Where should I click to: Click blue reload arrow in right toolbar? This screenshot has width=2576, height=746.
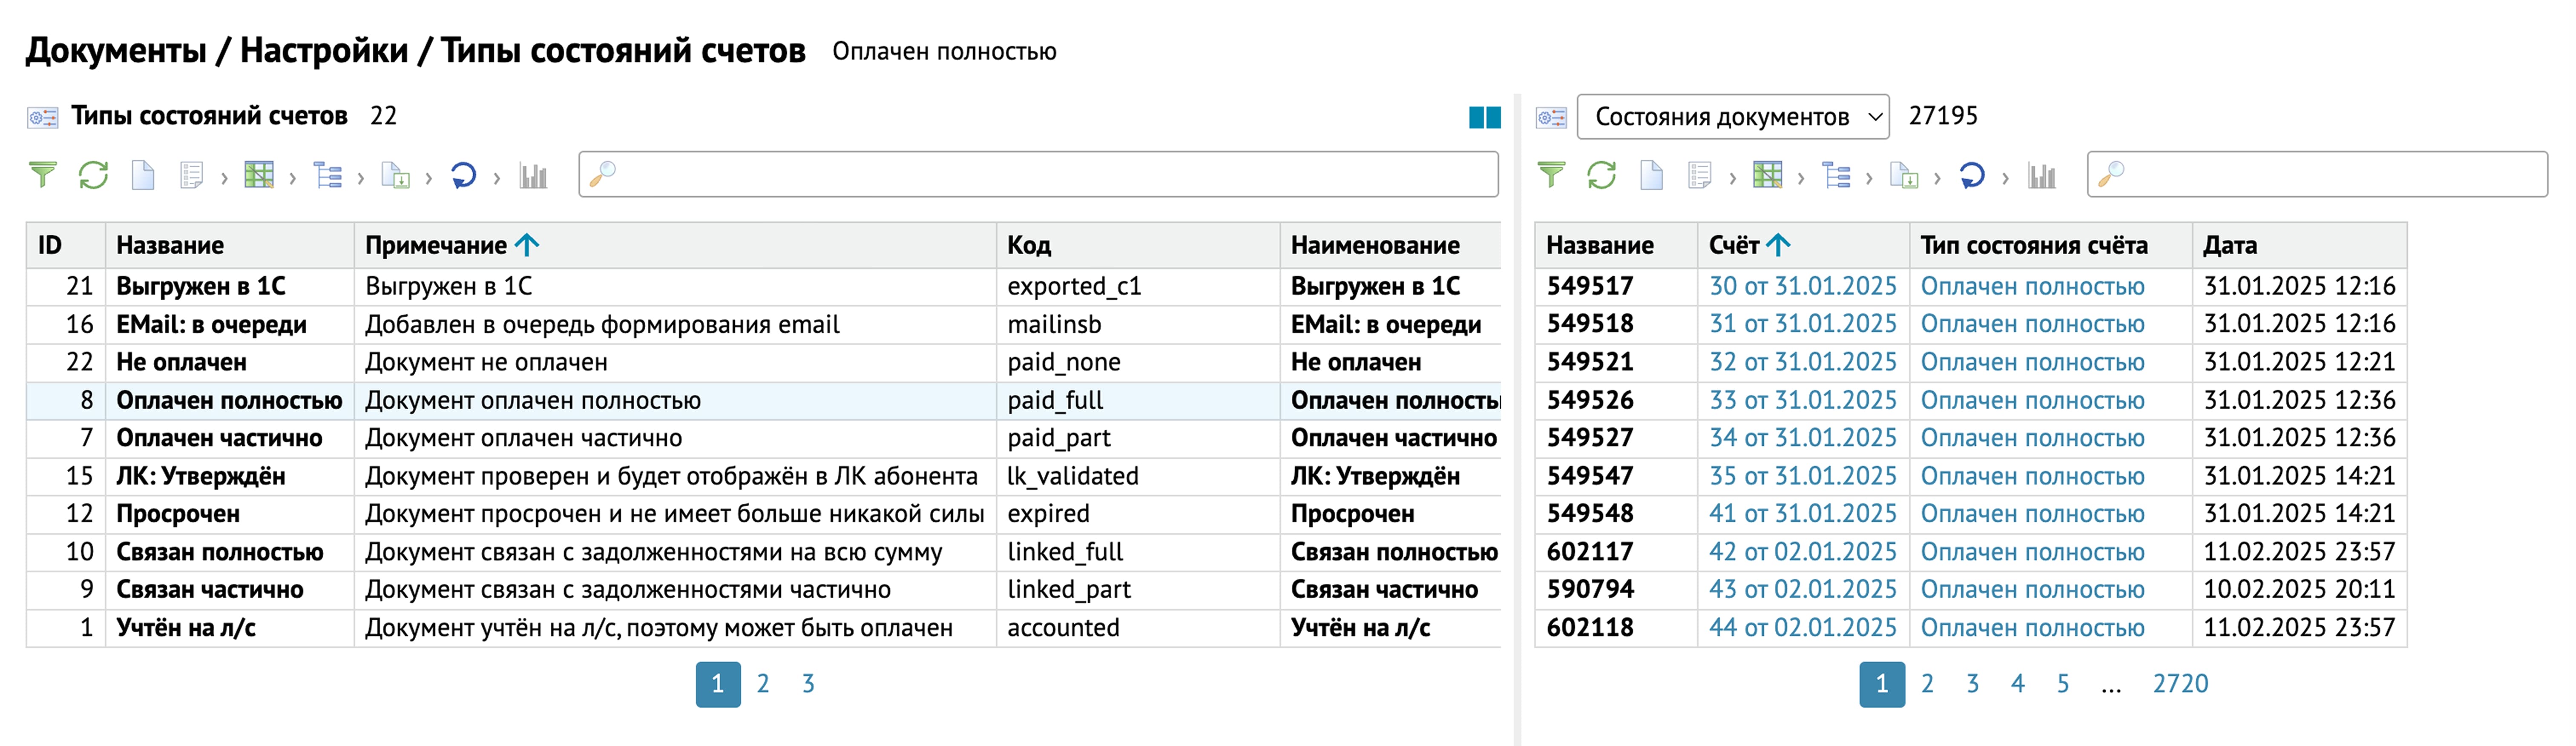point(1971,176)
